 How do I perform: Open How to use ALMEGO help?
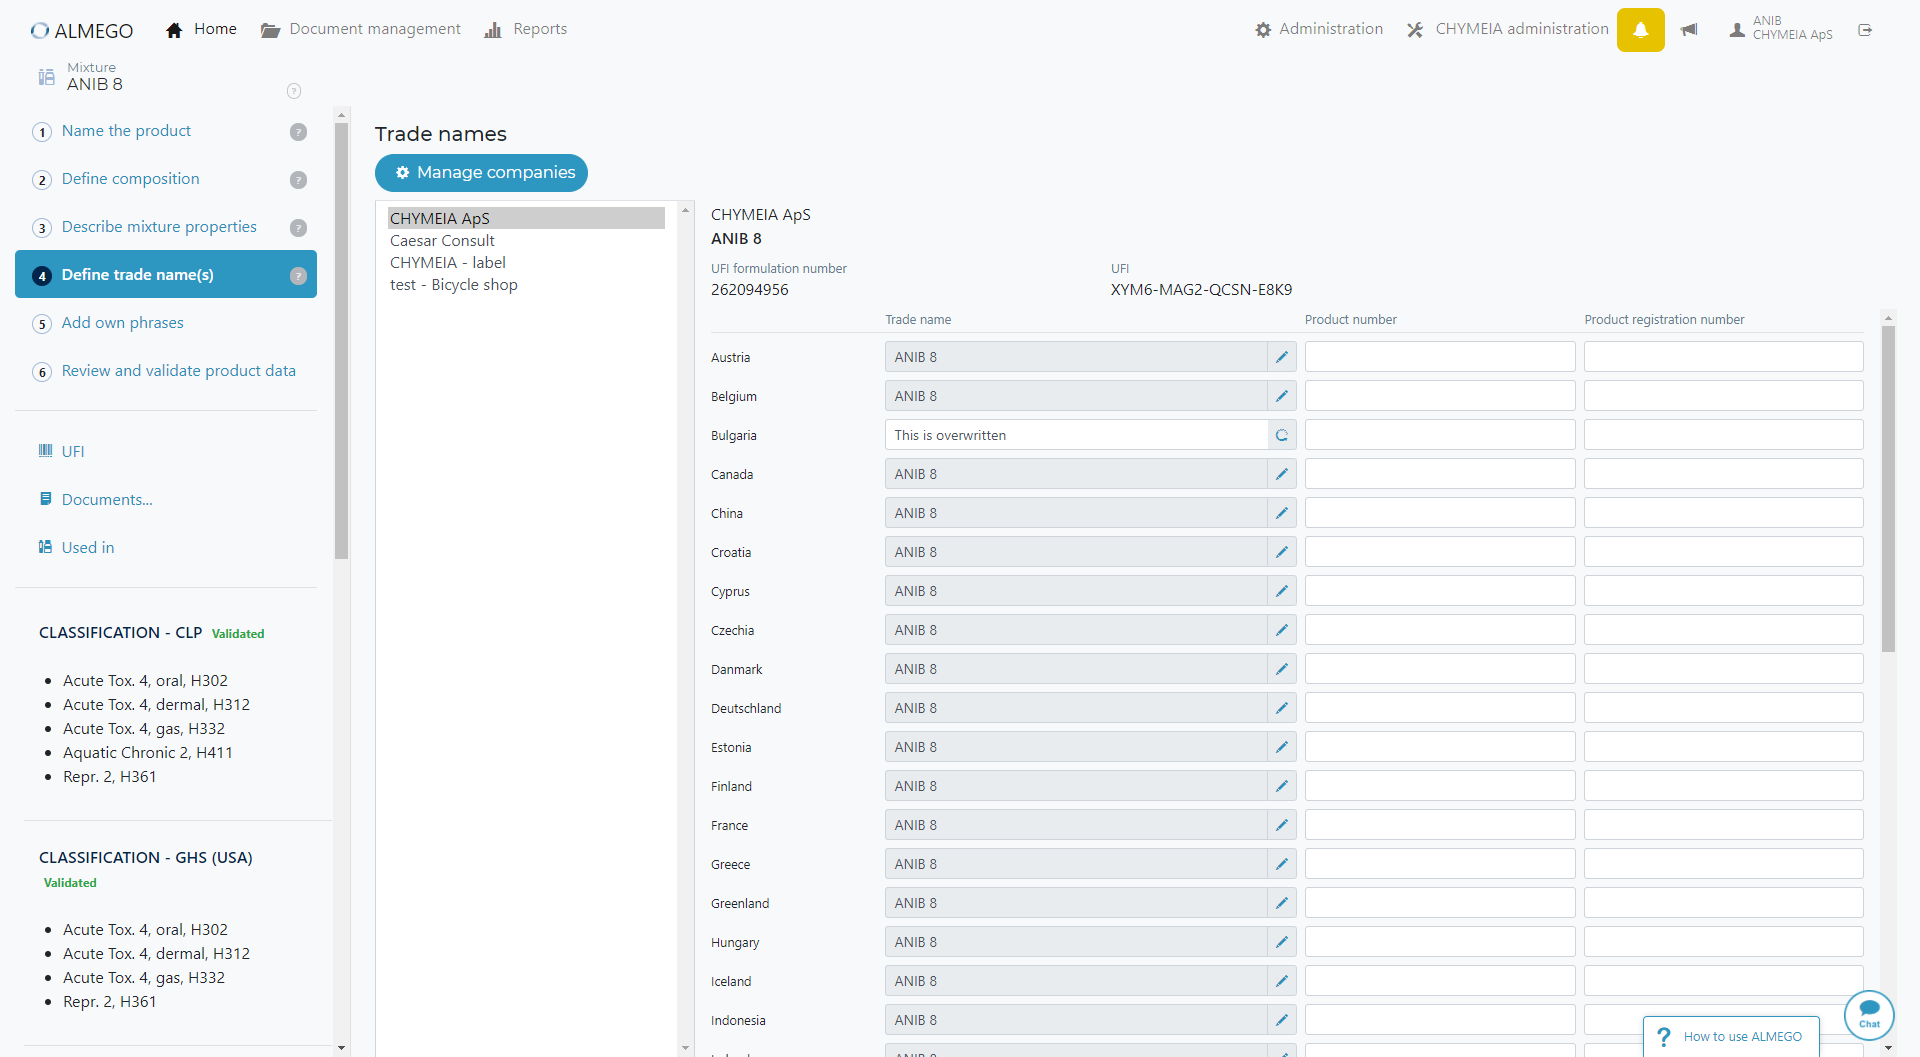click(x=1731, y=1037)
